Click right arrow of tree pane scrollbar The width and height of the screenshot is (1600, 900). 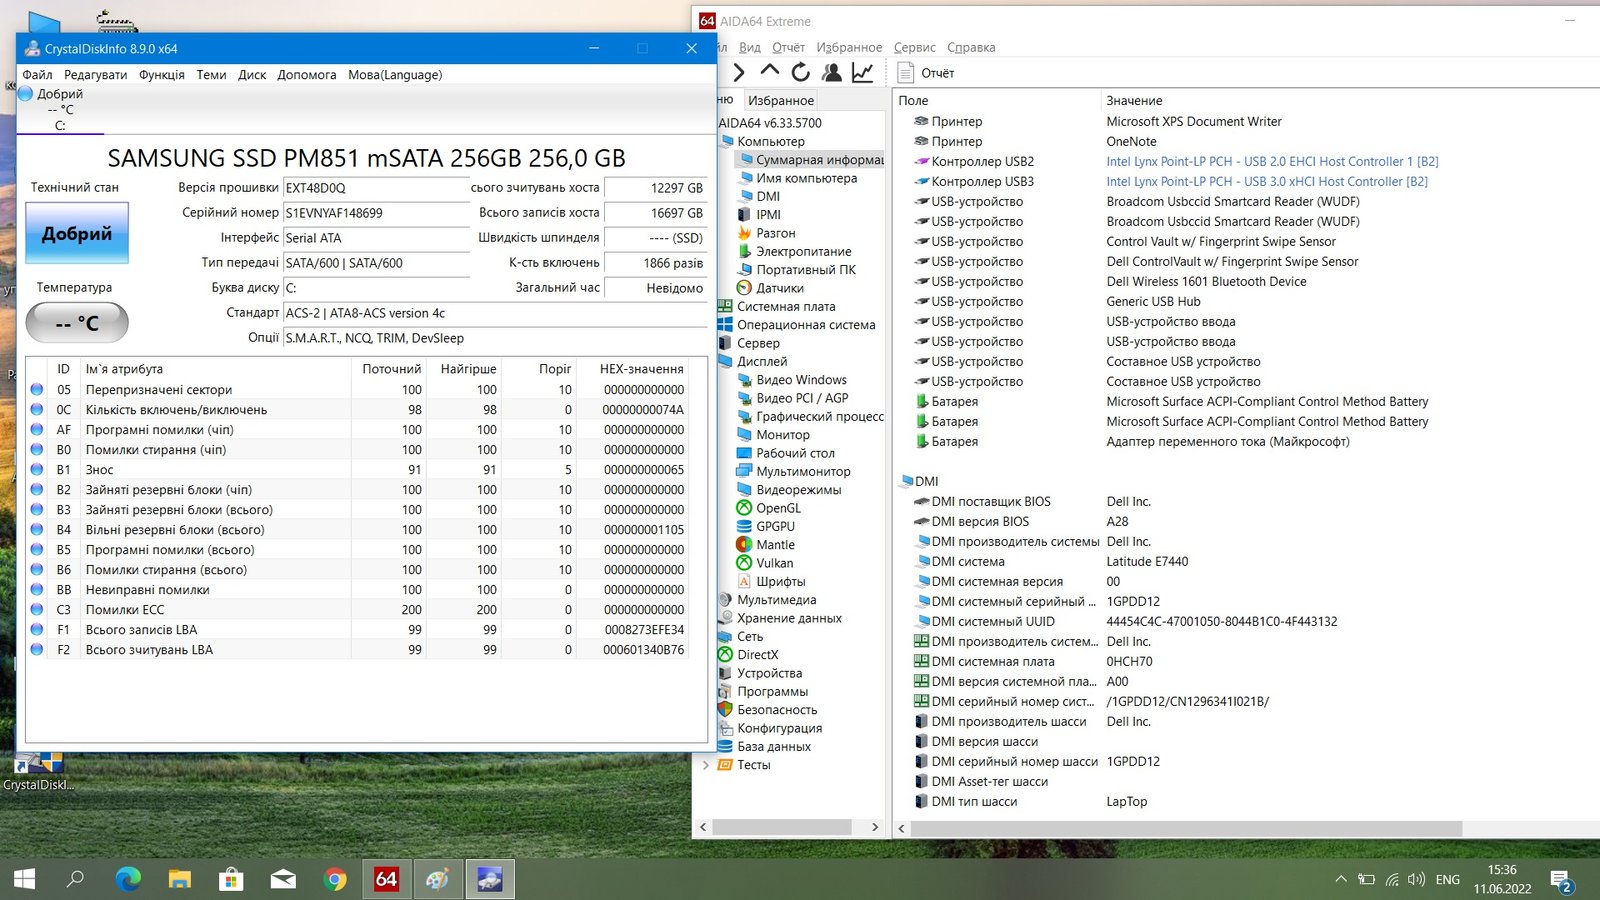[875, 827]
